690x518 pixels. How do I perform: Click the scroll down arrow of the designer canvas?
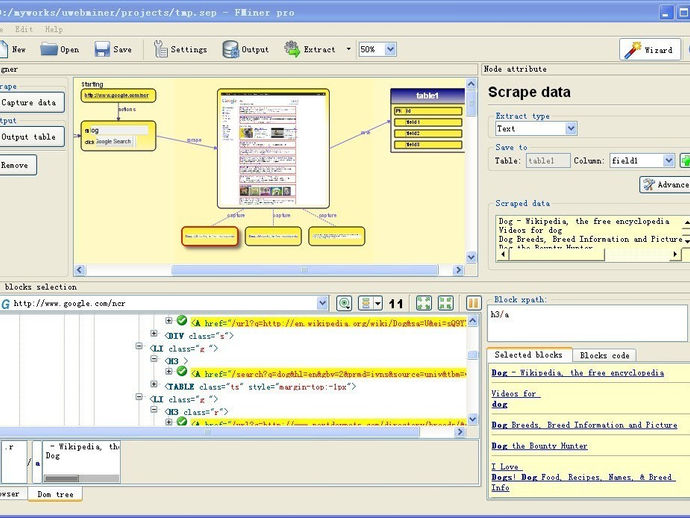[x=471, y=257]
